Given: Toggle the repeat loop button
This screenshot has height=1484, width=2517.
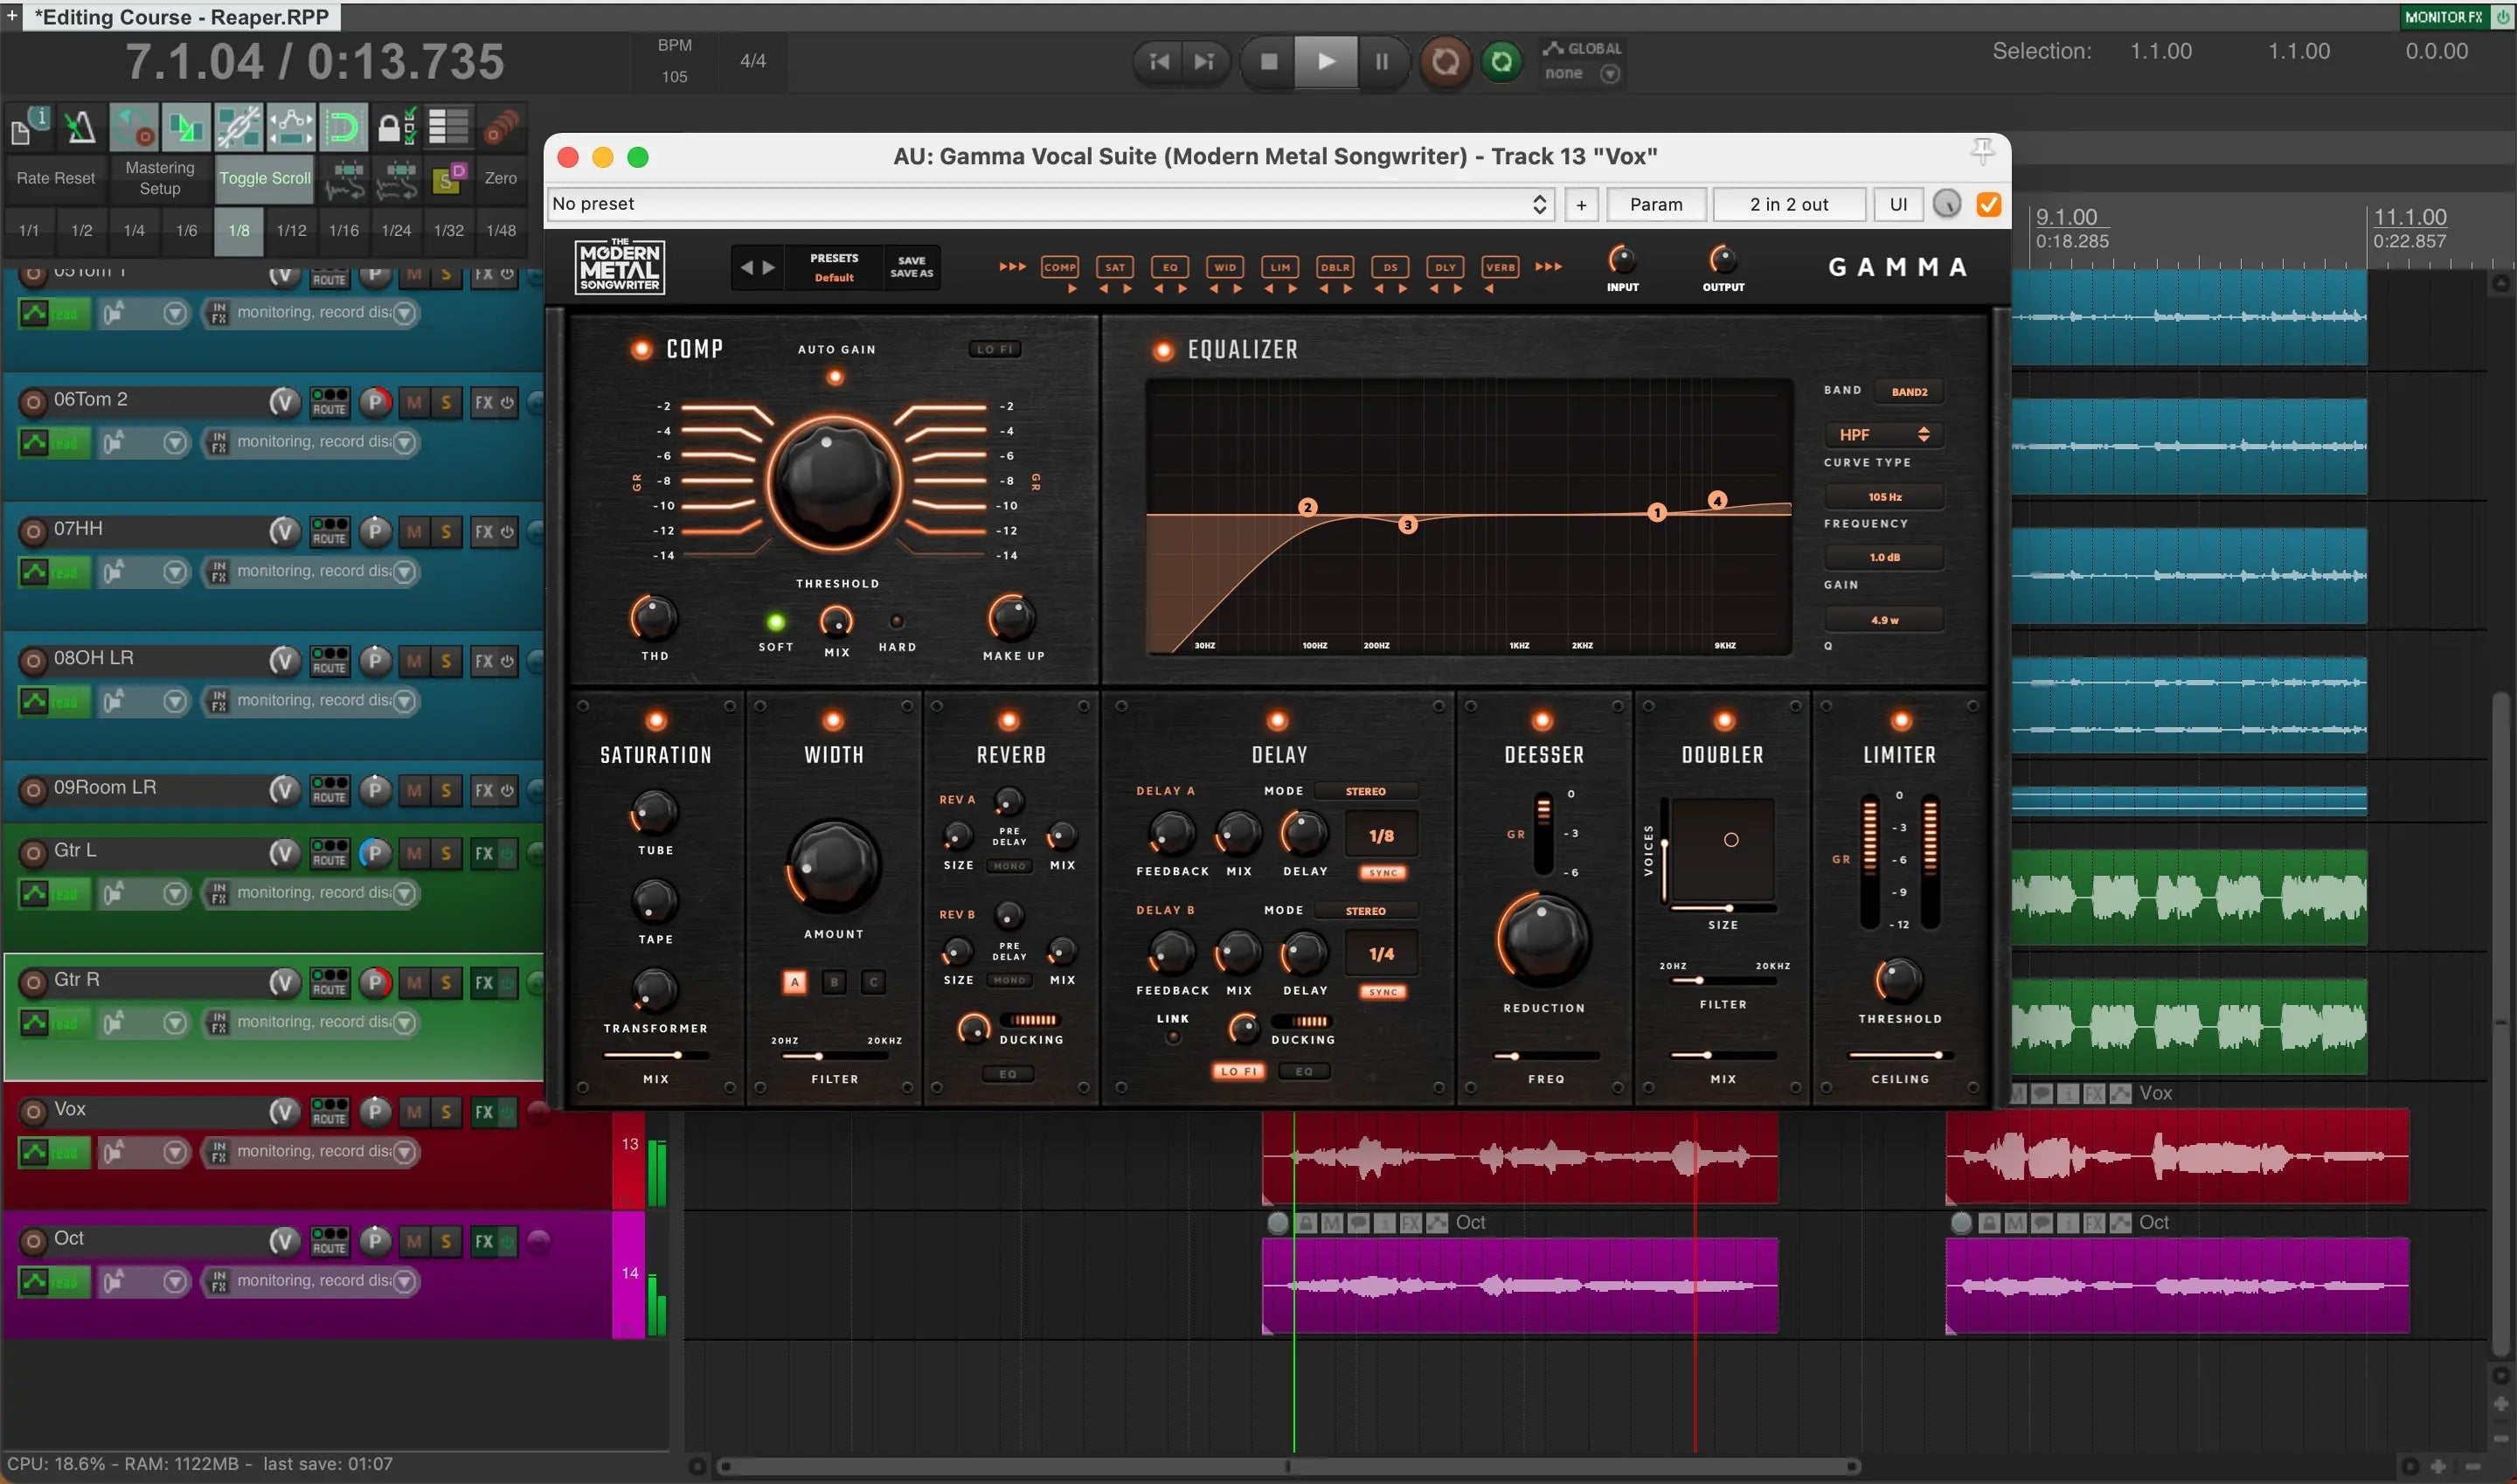Looking at the screenshot, I should 1501,62.
